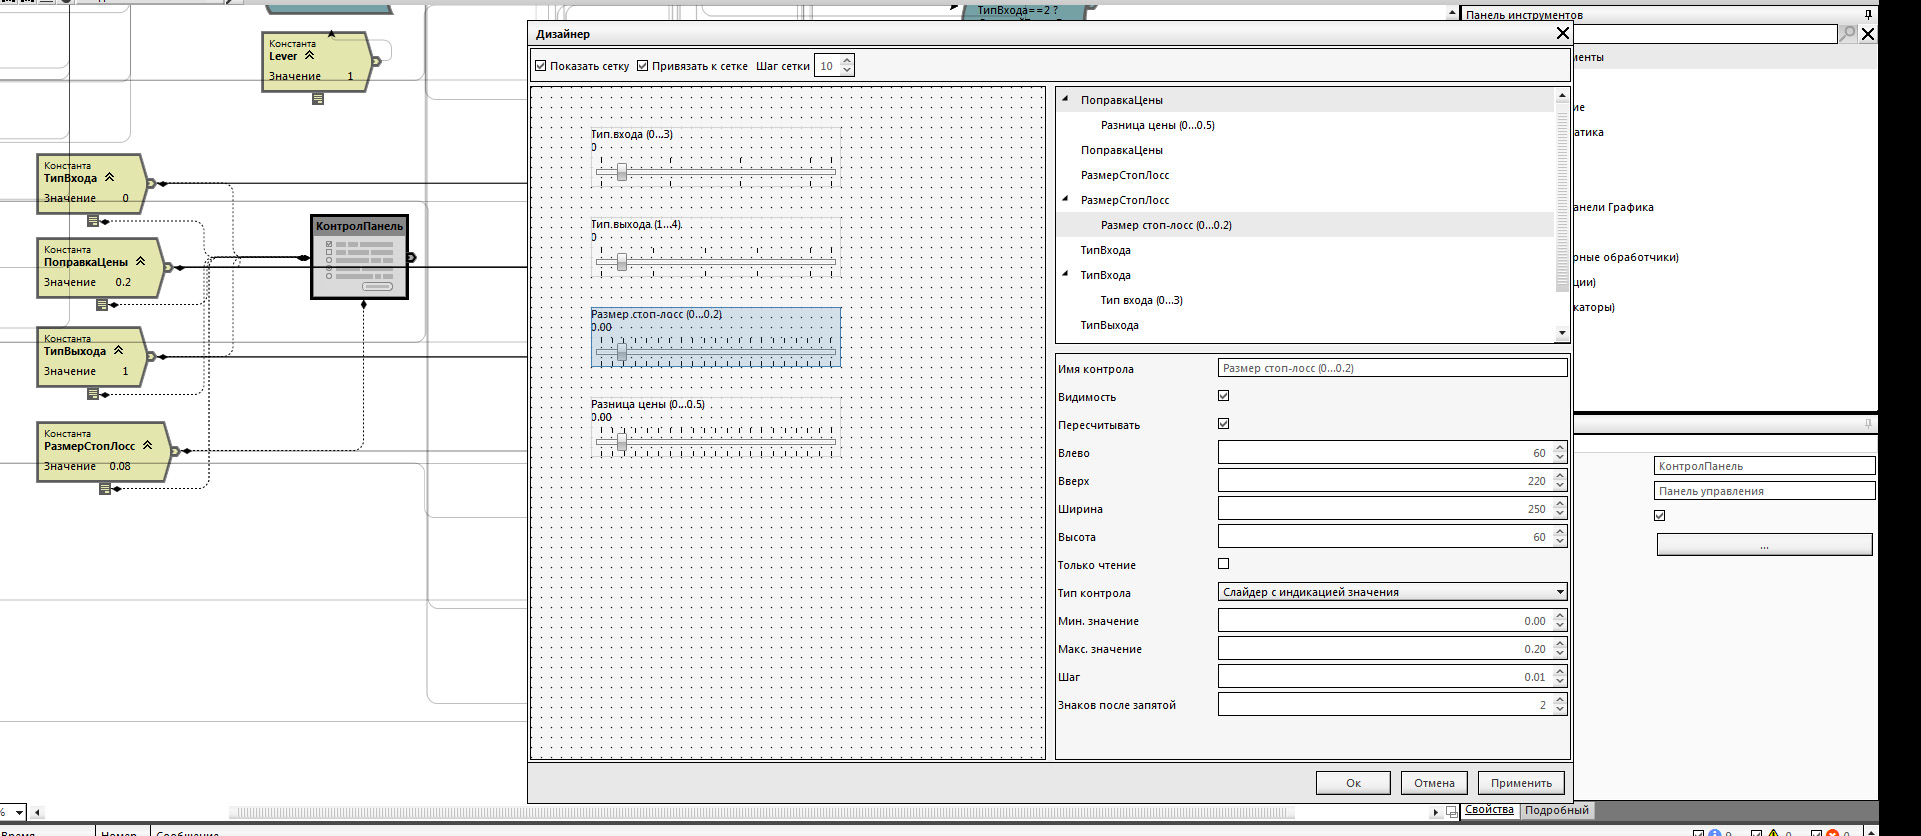The height and width of the screenshot is (836, 1921).
Task: Collapse the expanded ТипВхода tree node
Action: coord(1065,274)
